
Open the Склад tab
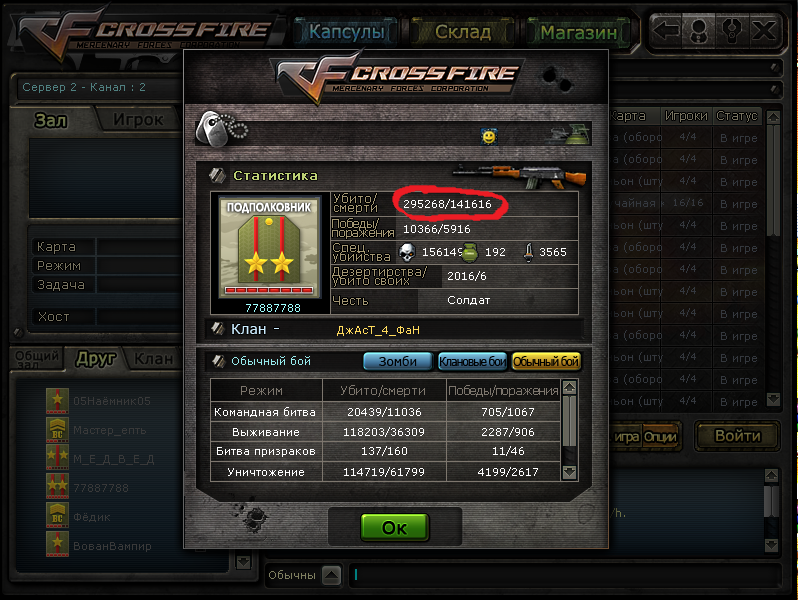pos(463,33)
